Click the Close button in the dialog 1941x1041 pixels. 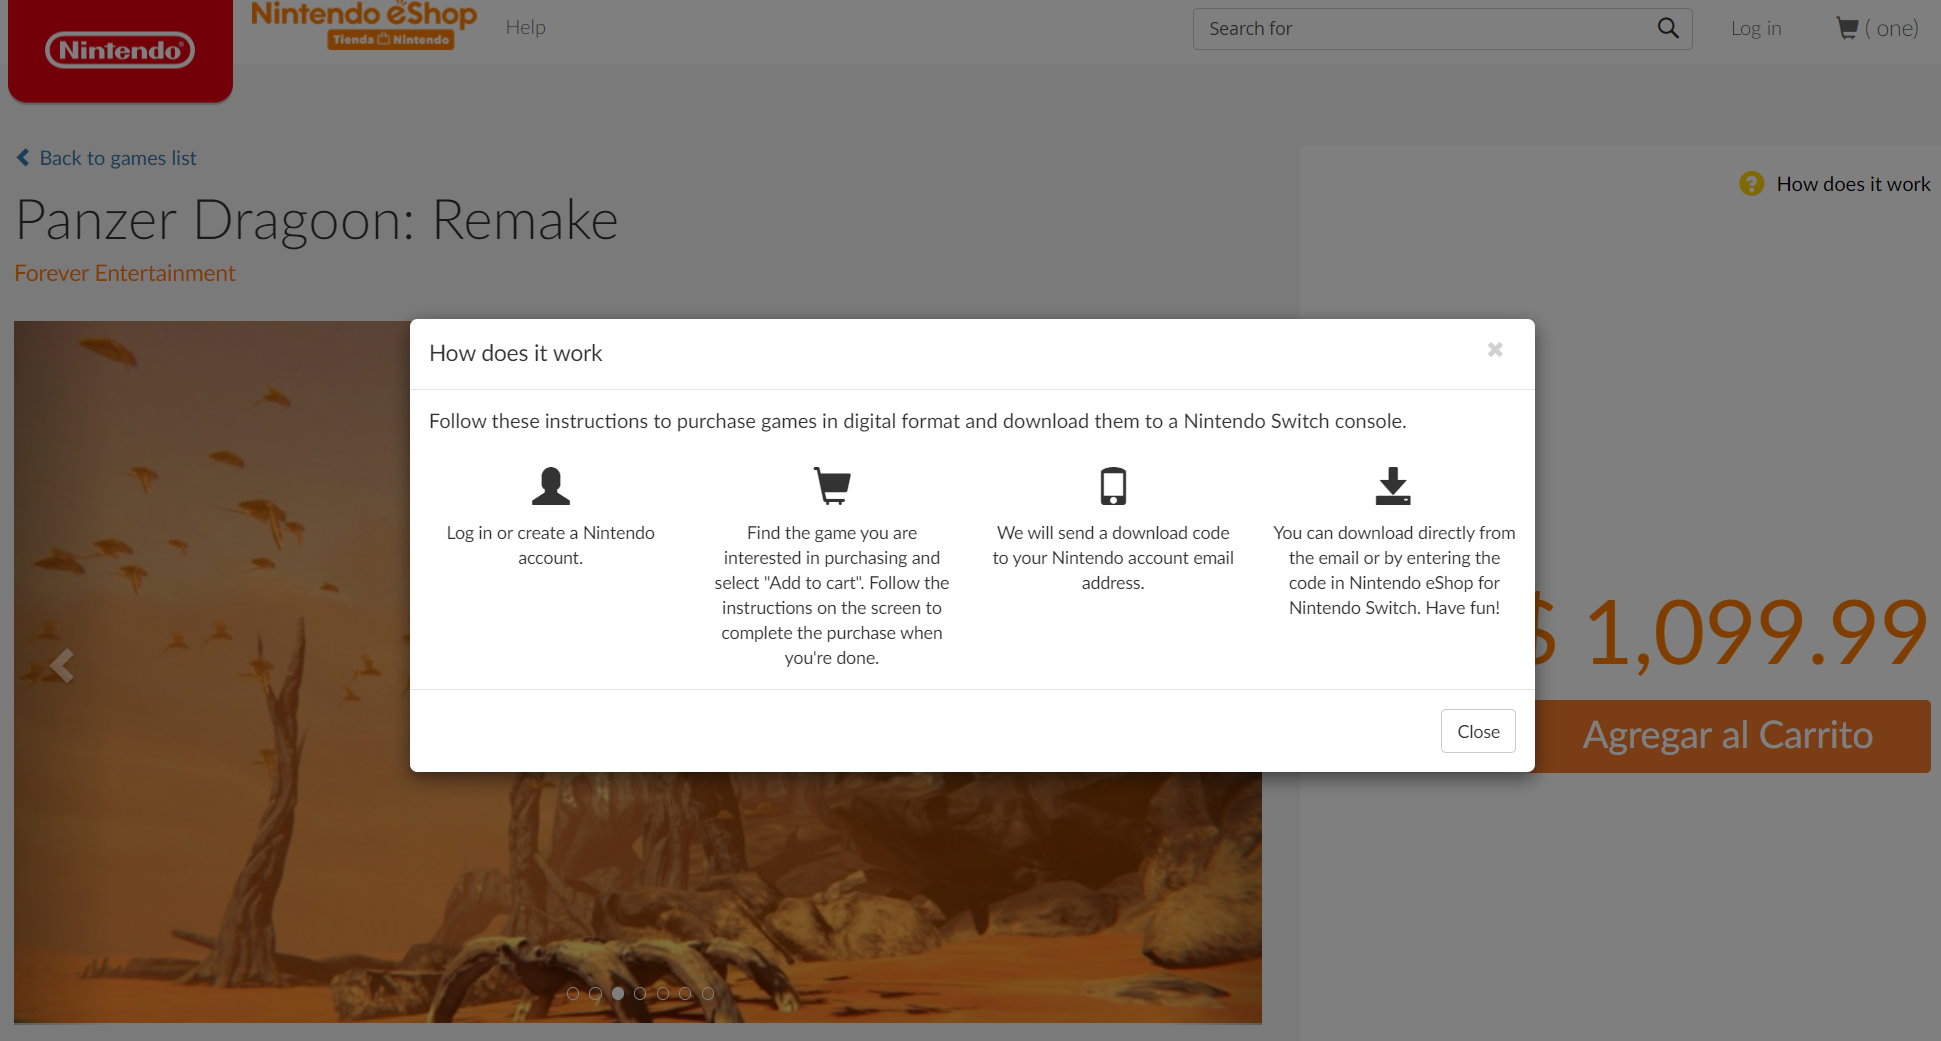tap(1478, 731)
